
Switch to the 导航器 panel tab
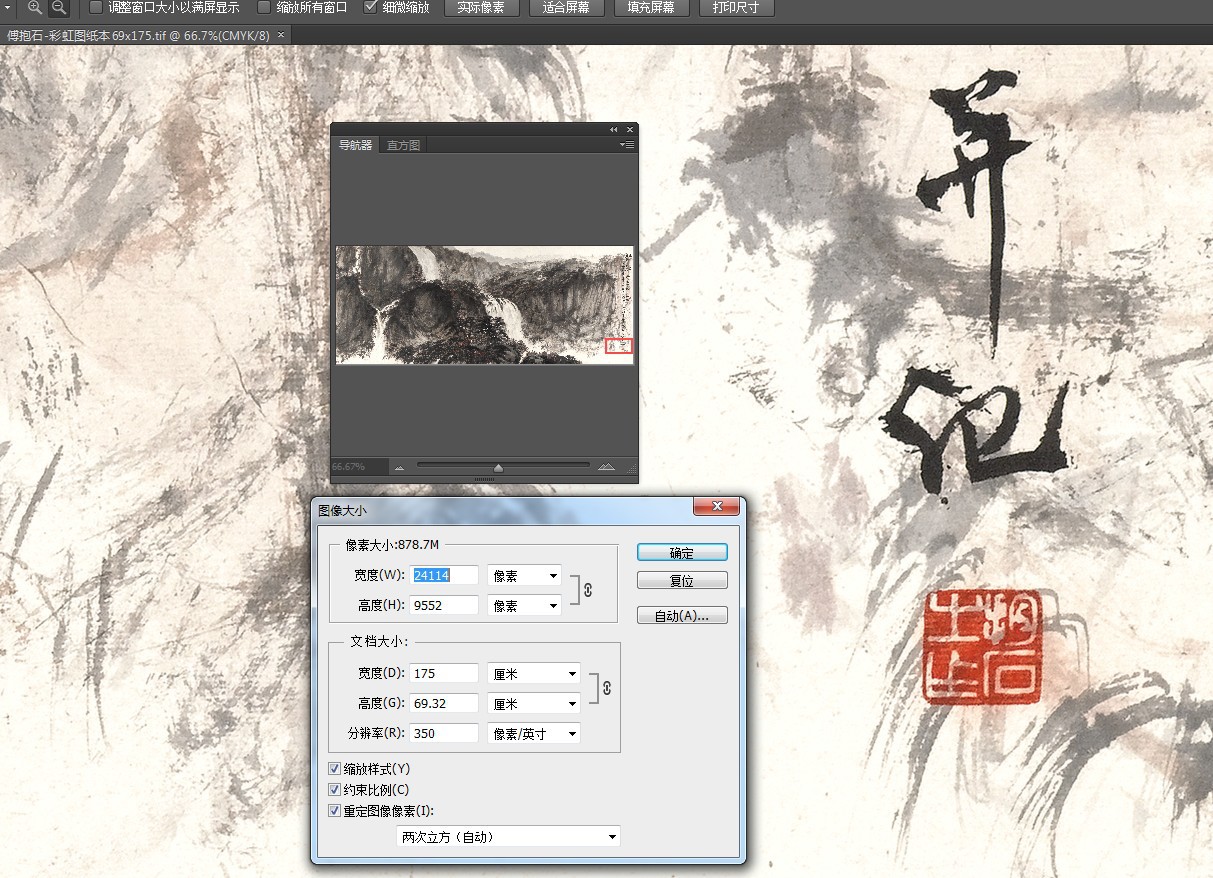(355, 145)
